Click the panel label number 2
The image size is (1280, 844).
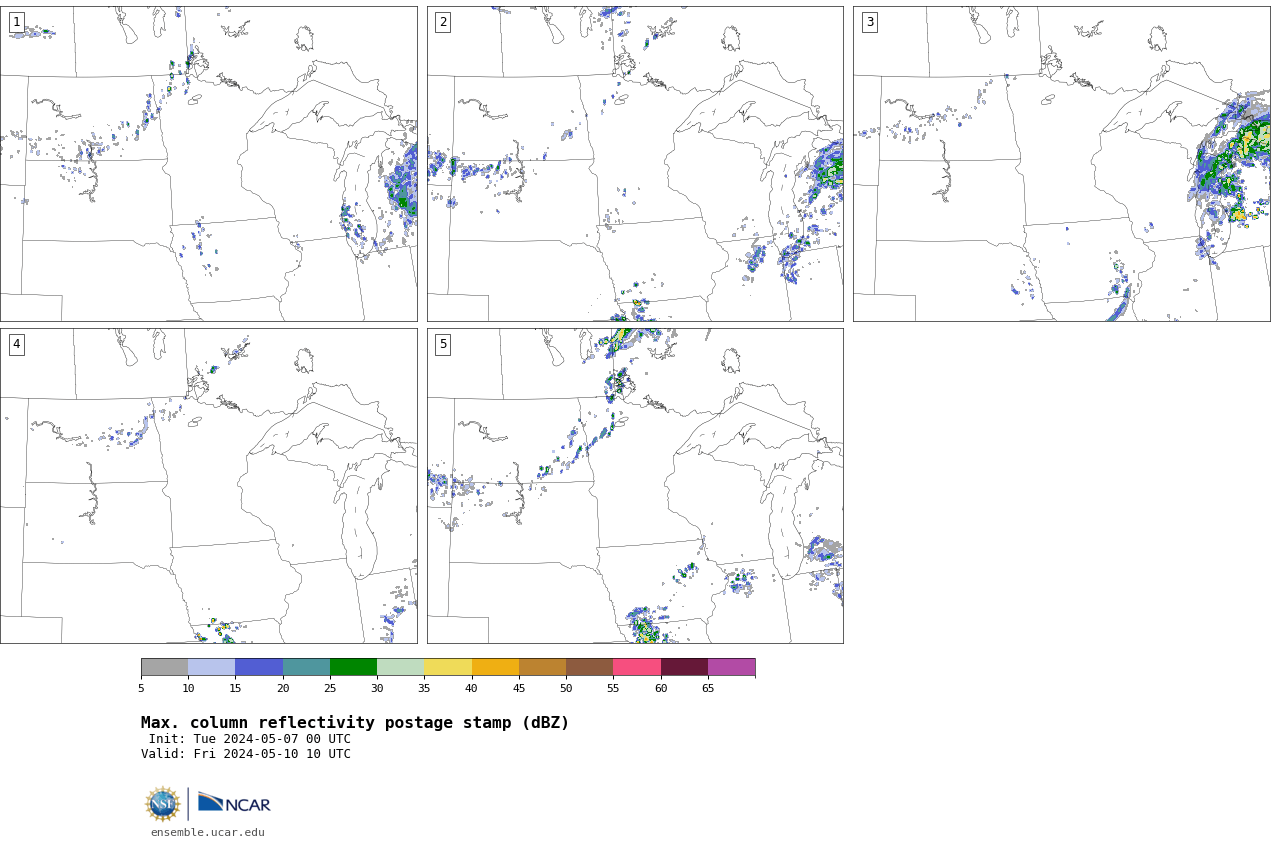click(443, 22)
